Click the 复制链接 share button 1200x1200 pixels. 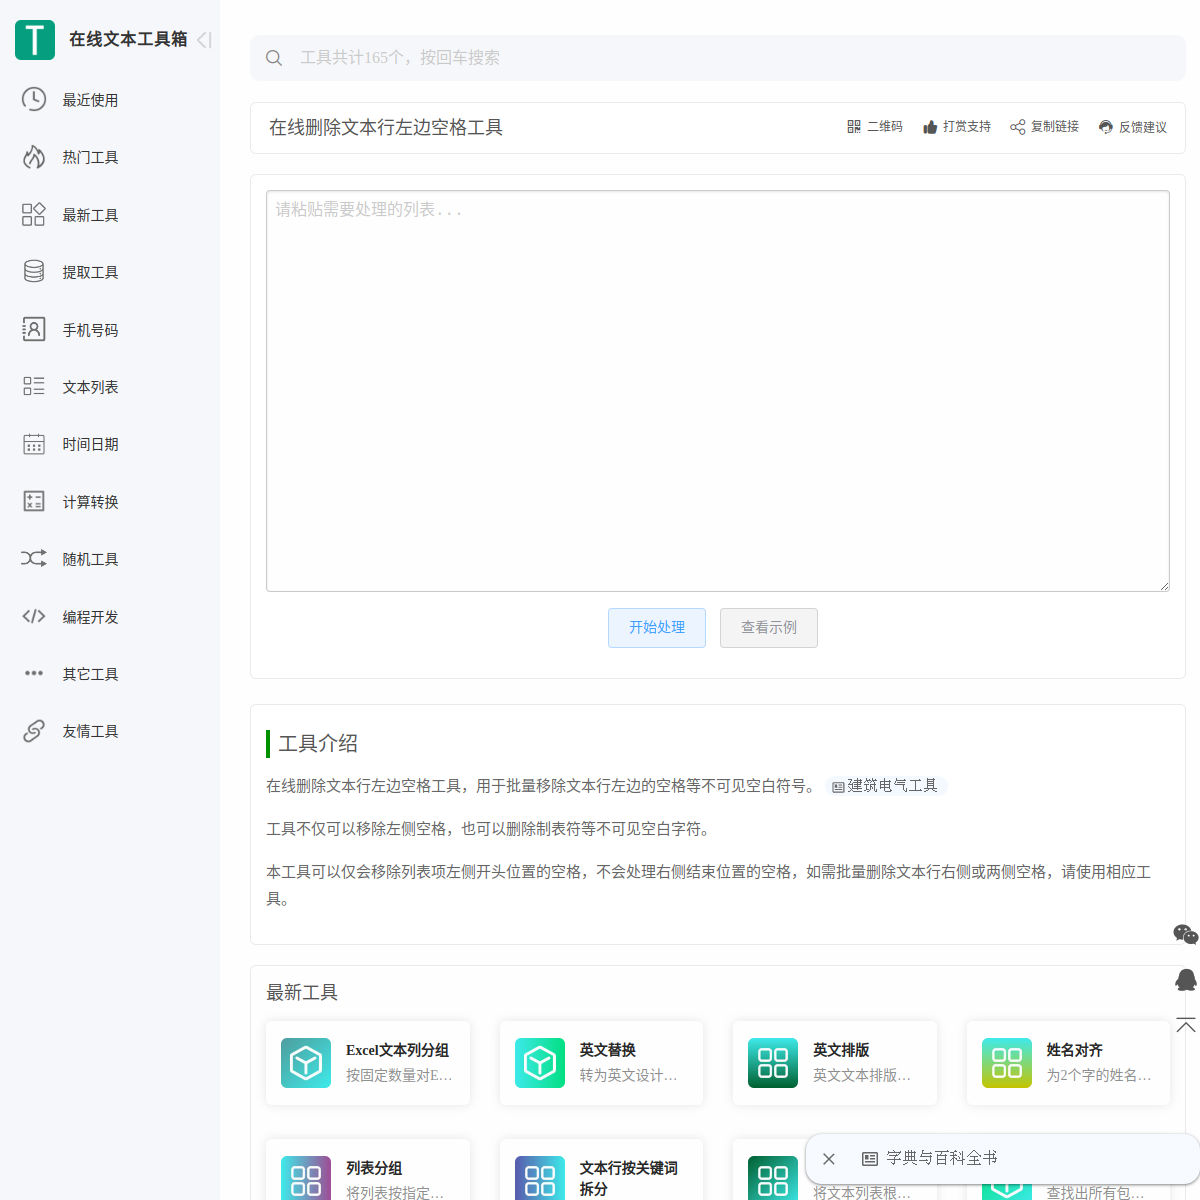1044,127
